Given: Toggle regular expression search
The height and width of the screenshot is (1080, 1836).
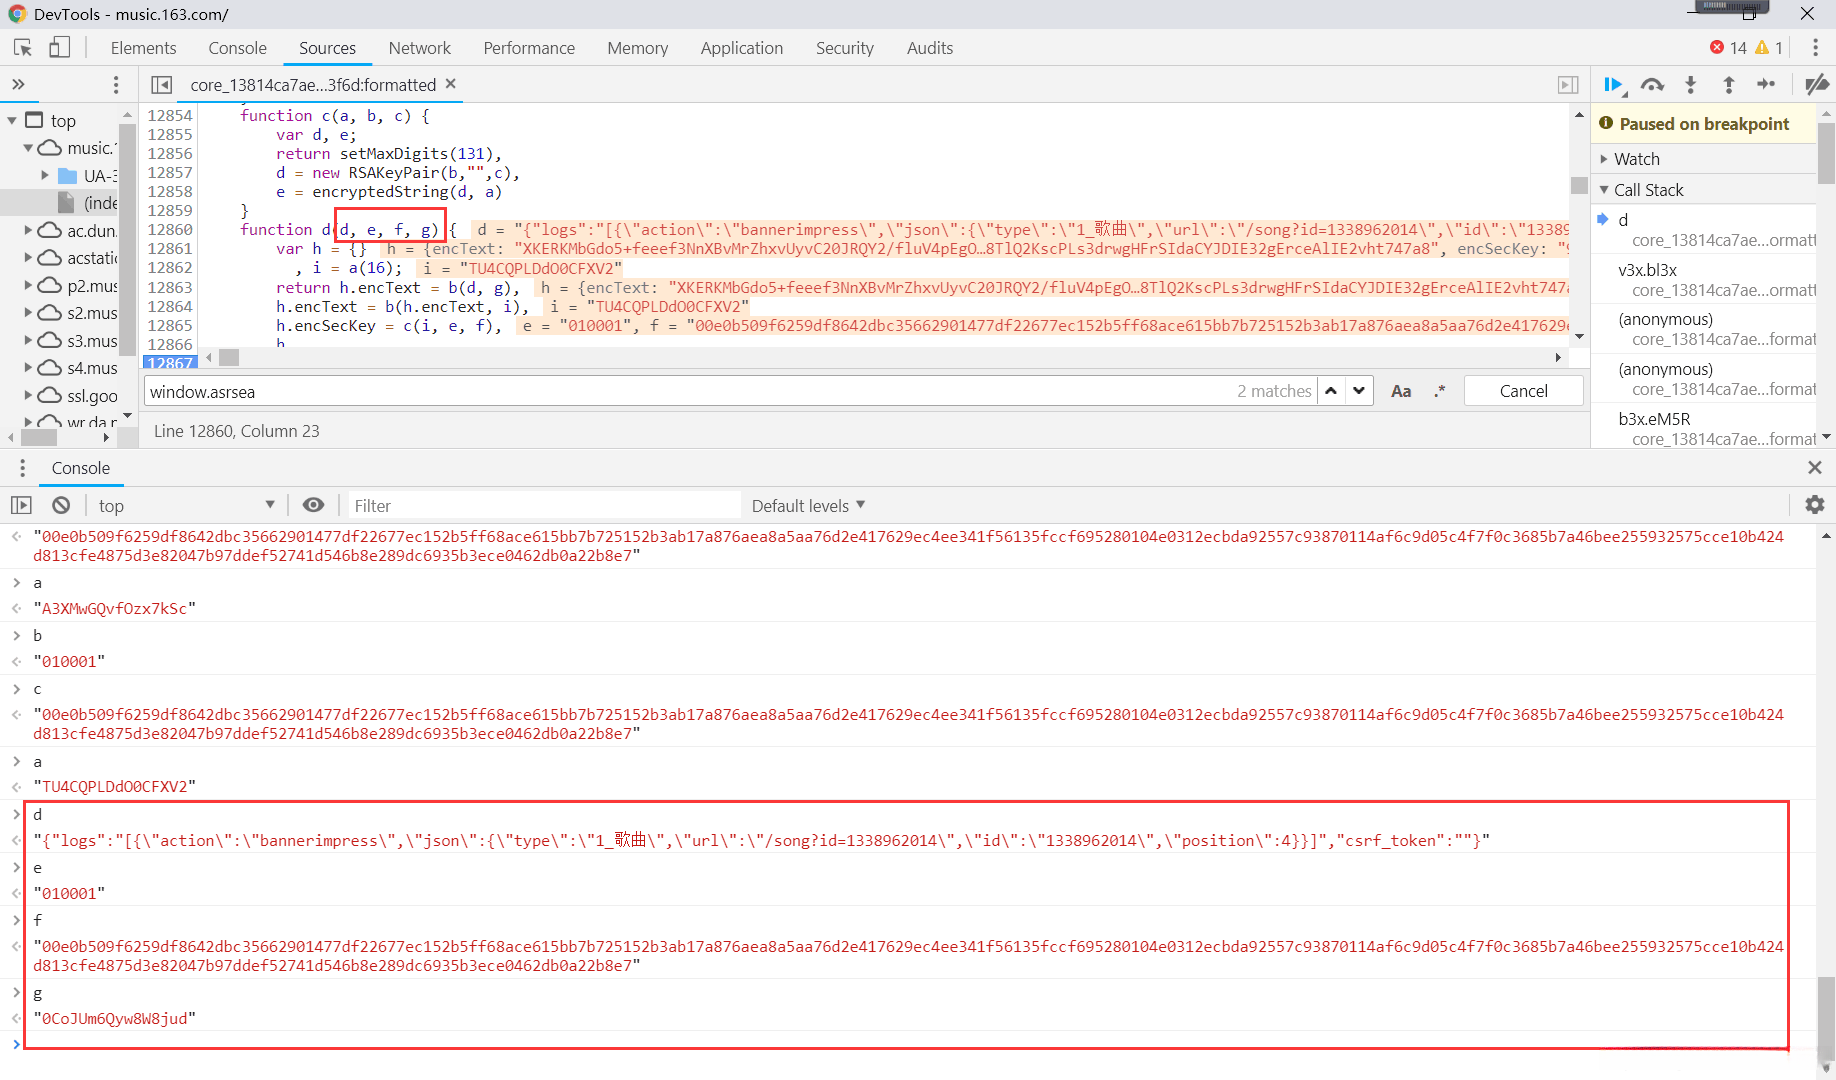Looking at the screenshot, I should (1439, 391).
